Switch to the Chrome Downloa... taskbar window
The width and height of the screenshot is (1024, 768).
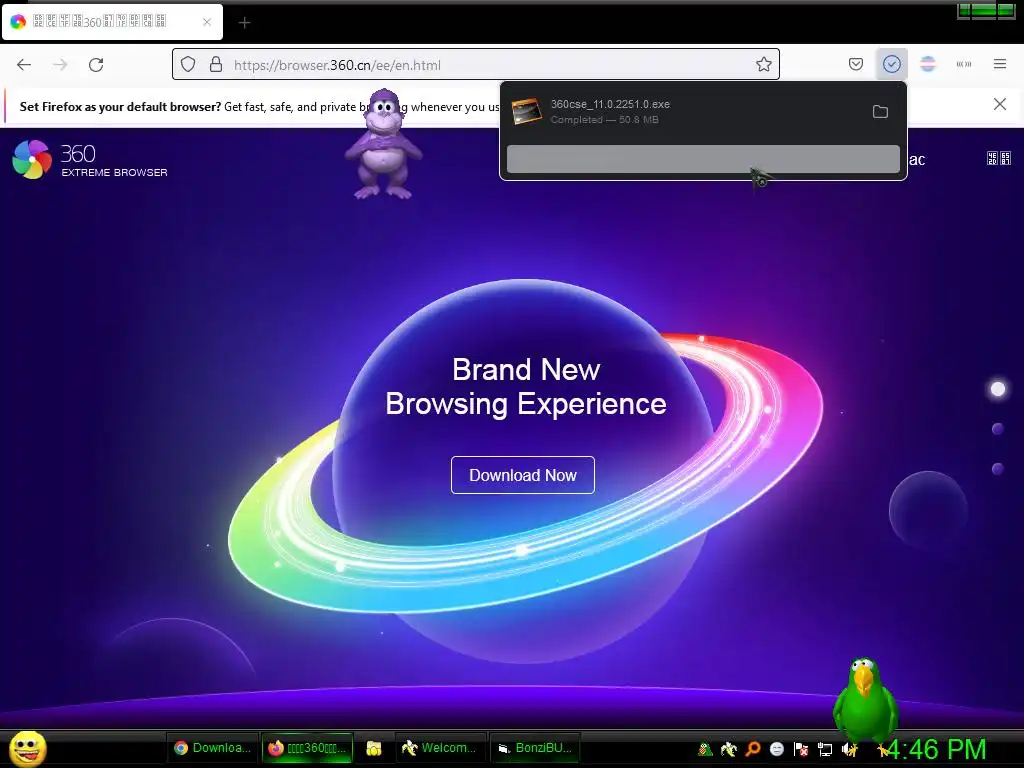pos(213,748)
